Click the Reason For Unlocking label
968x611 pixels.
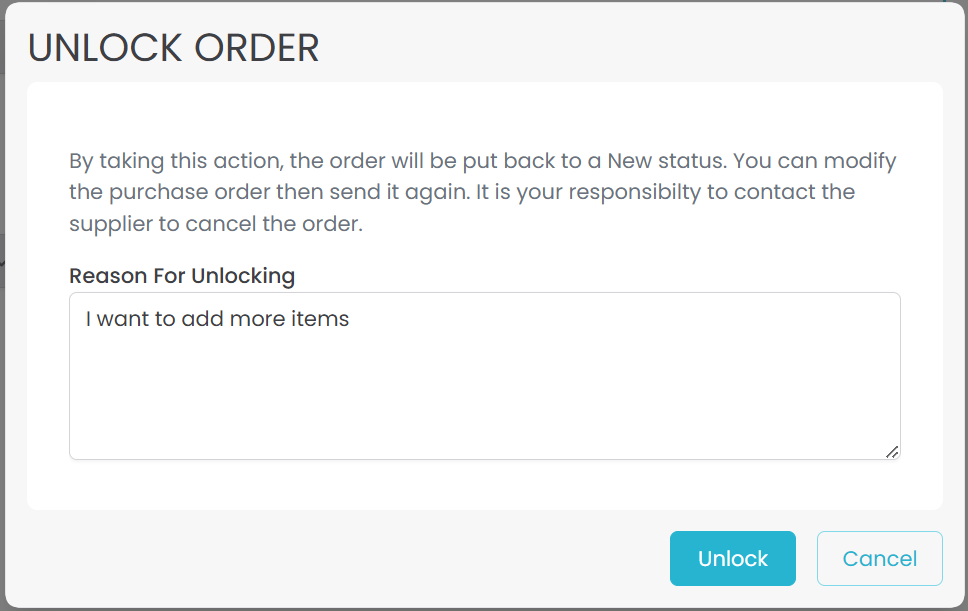pos(182,275)
